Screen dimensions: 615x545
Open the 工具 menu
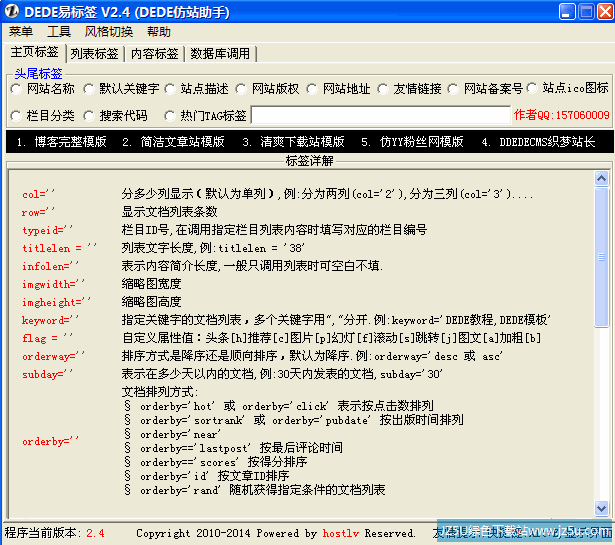click(59, 31)
